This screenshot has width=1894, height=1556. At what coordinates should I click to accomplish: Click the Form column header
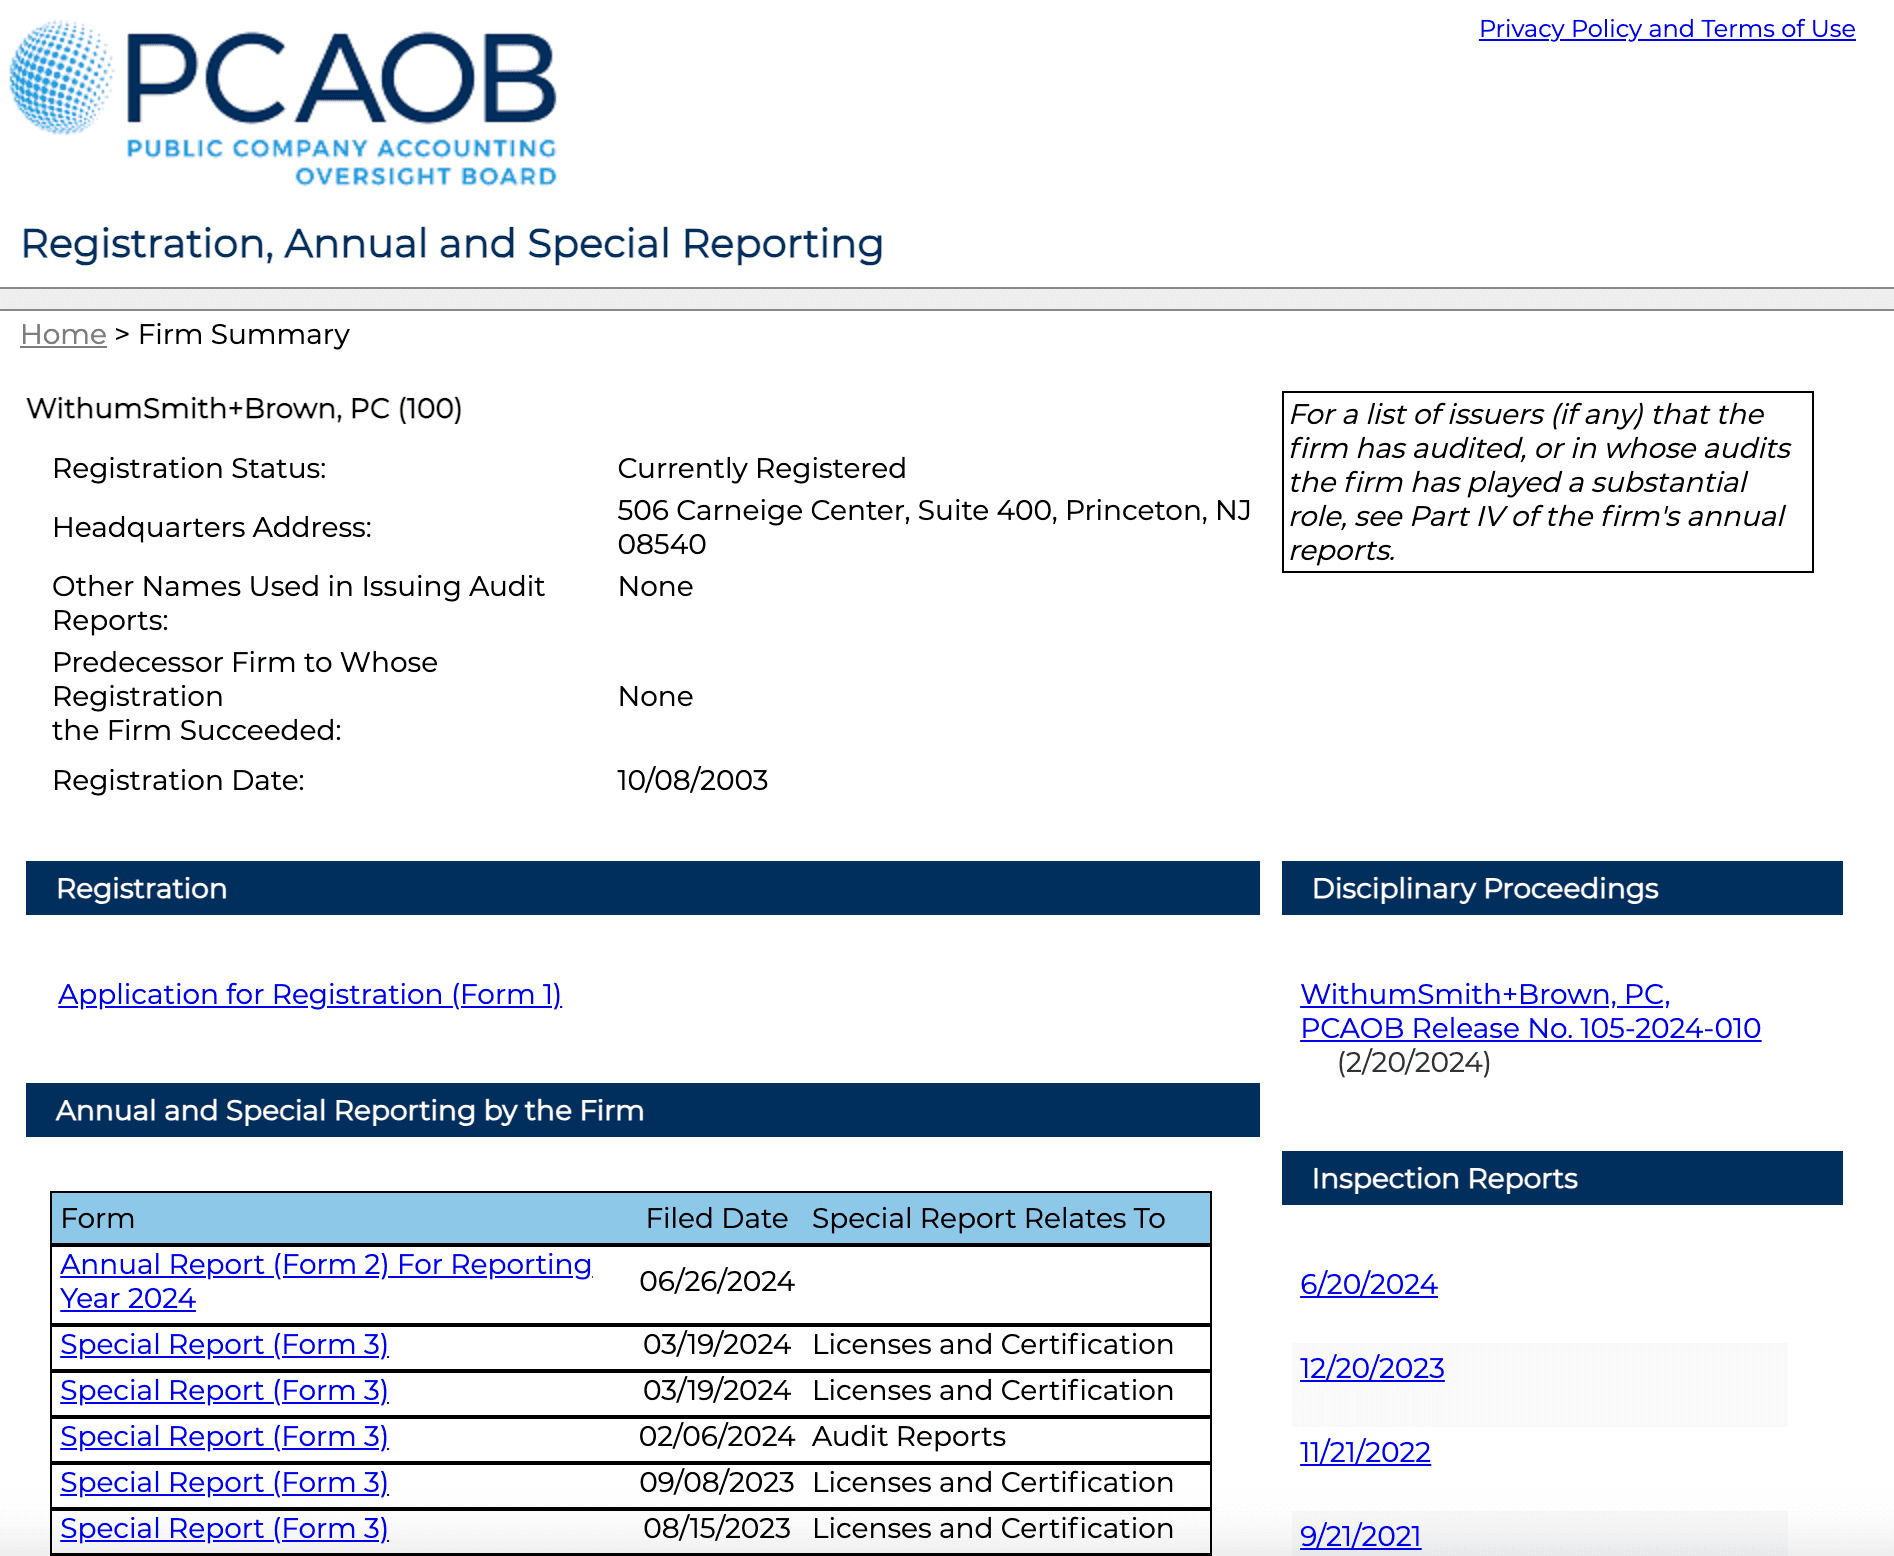[x=98, y=1218]
